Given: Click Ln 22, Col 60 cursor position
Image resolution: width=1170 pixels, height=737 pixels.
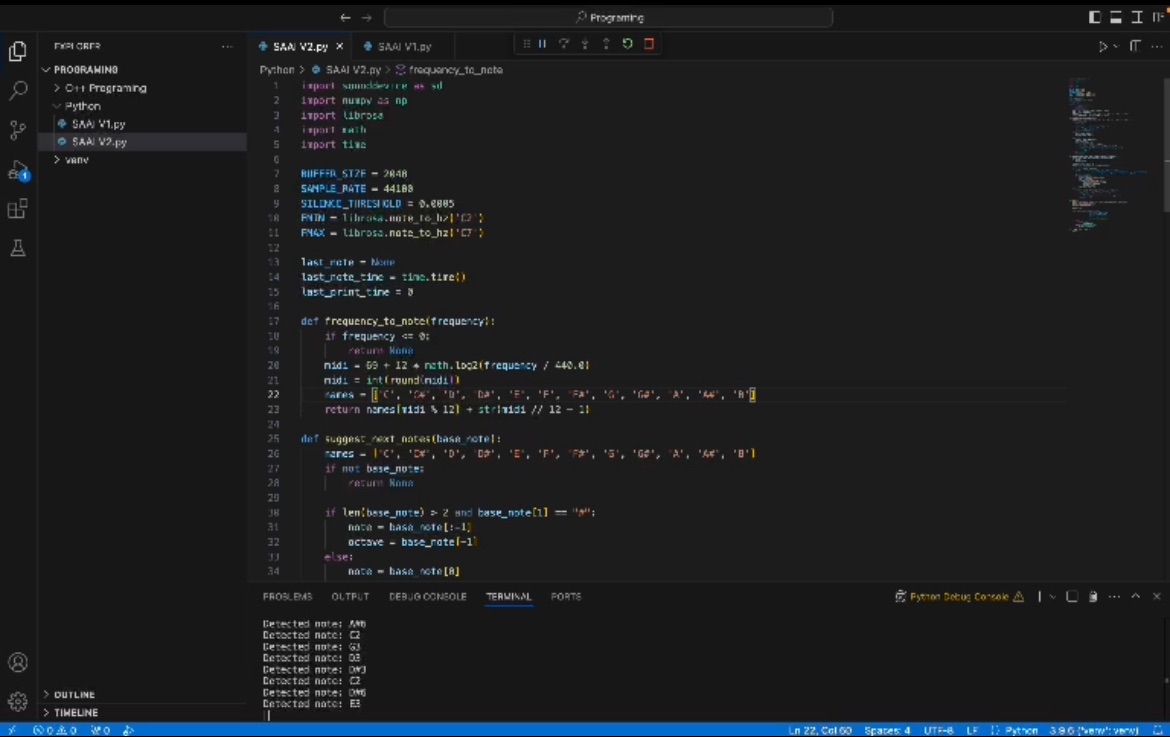Looking at the screenshot, I should point(819,730).
